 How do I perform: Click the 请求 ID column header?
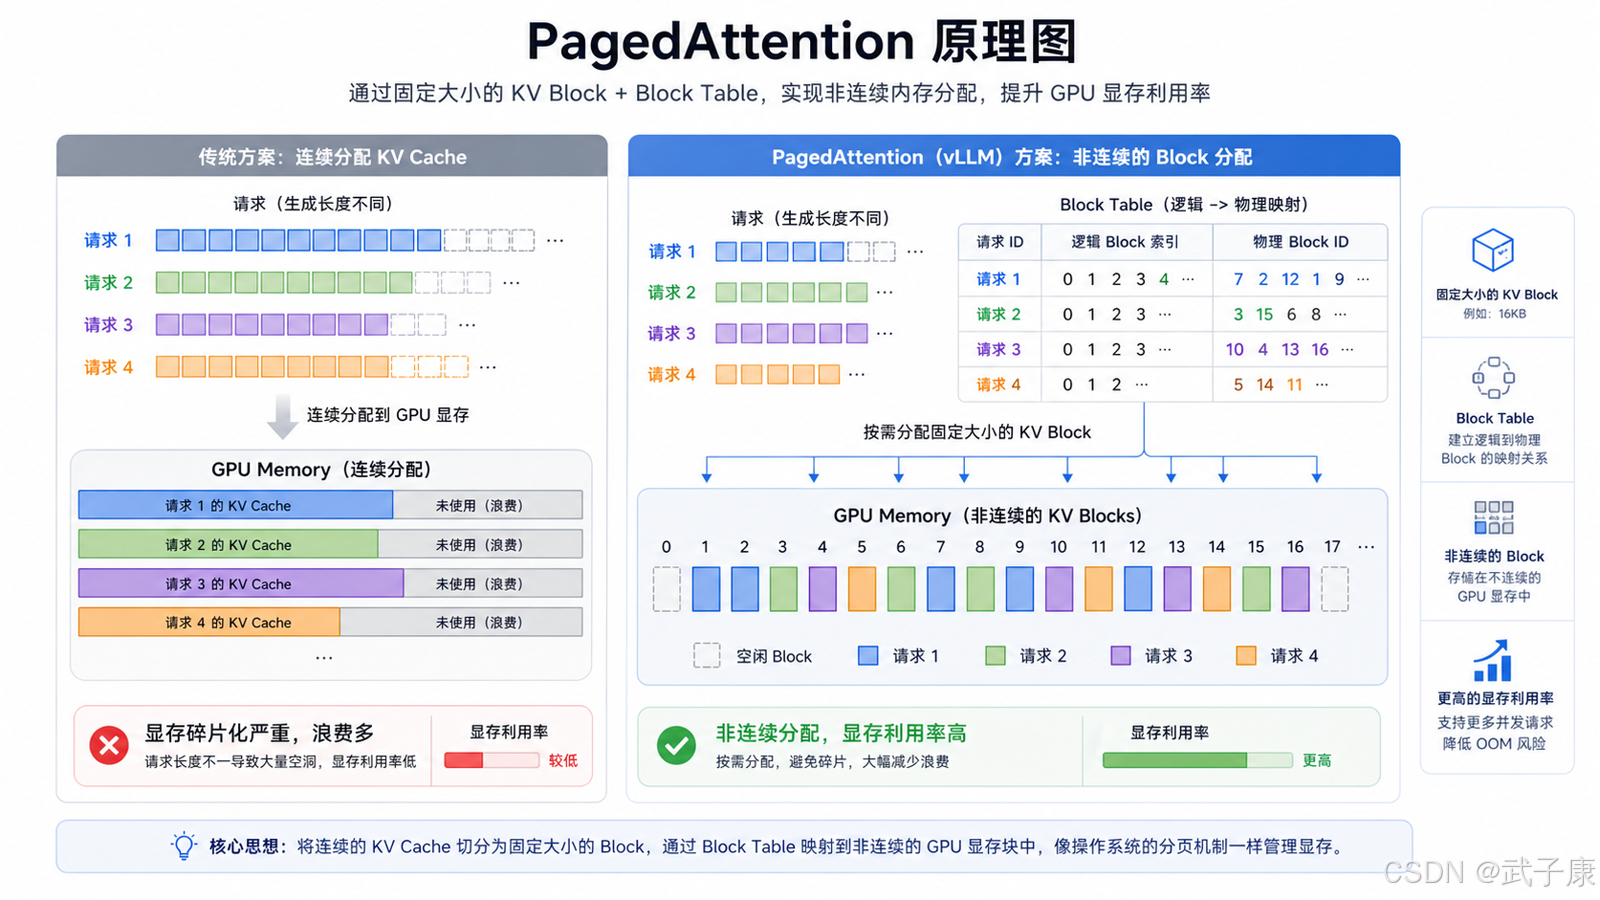coord(1000,242)
